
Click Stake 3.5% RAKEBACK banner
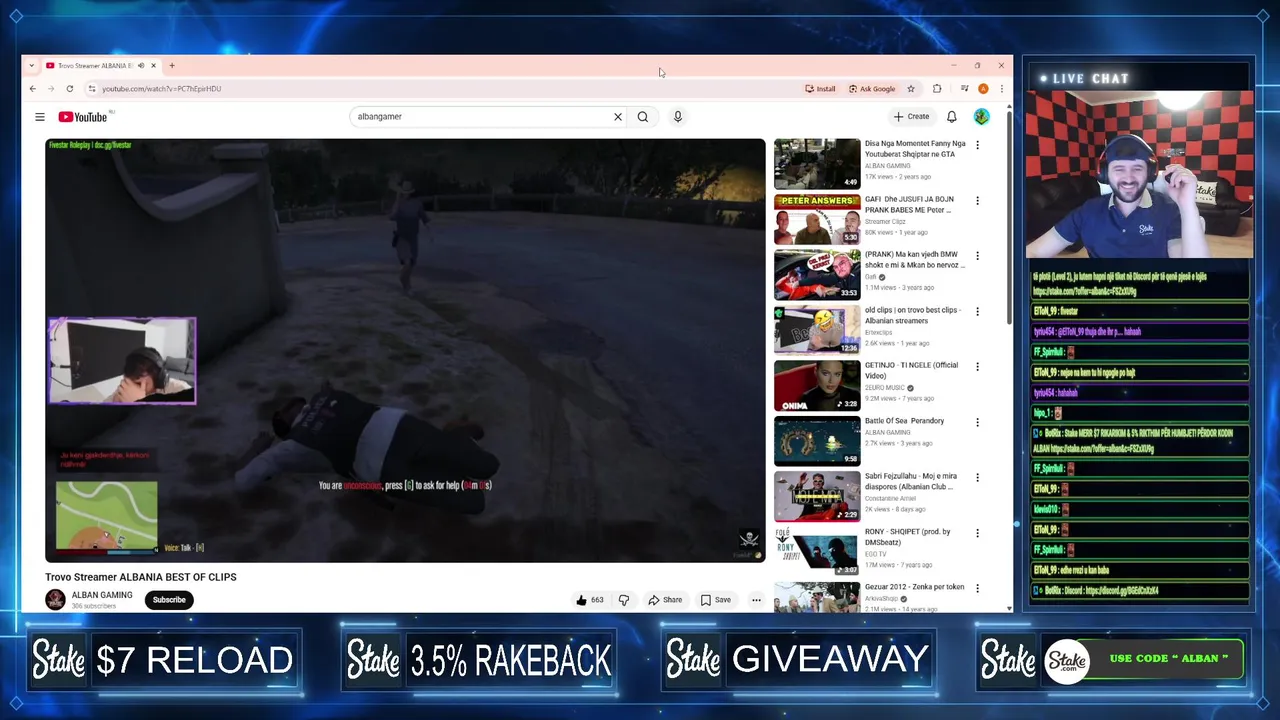479,660
